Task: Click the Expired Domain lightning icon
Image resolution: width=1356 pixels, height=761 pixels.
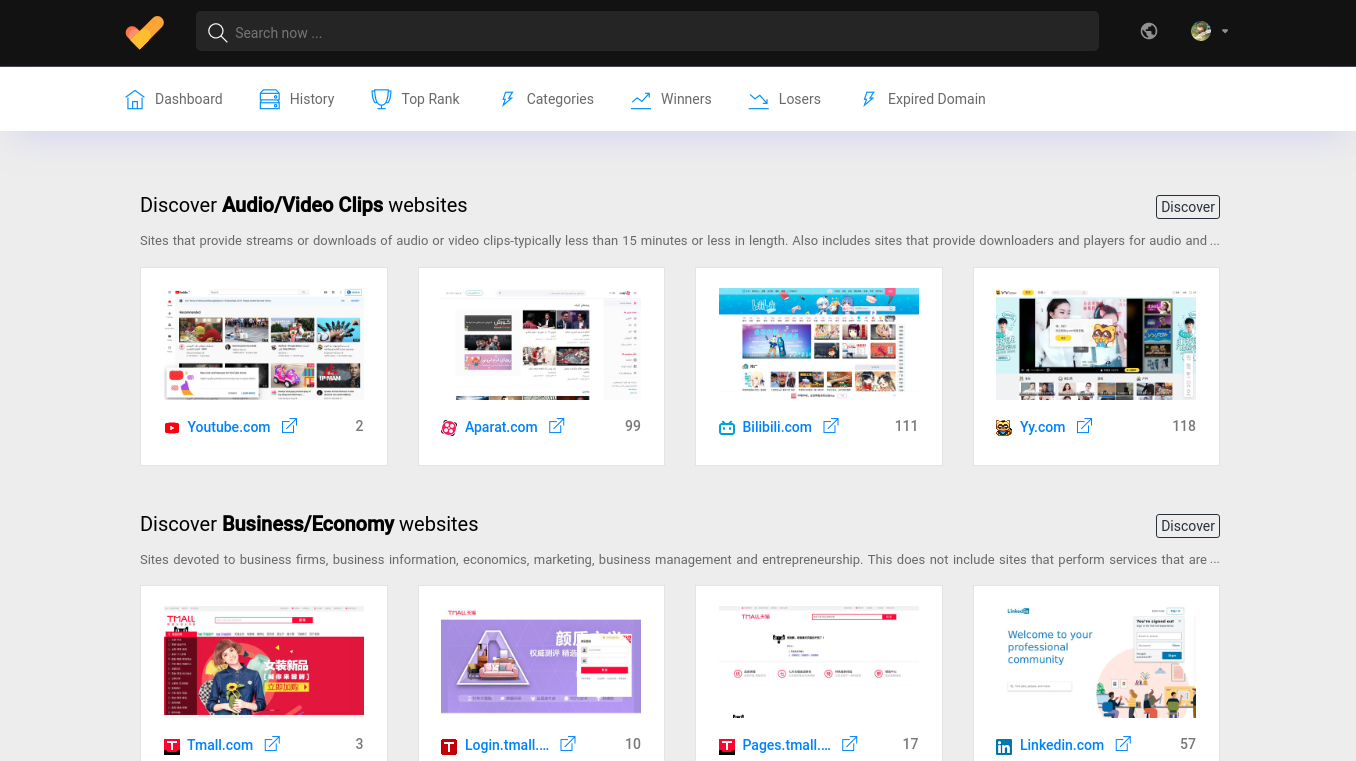Action: coord(868,99)
